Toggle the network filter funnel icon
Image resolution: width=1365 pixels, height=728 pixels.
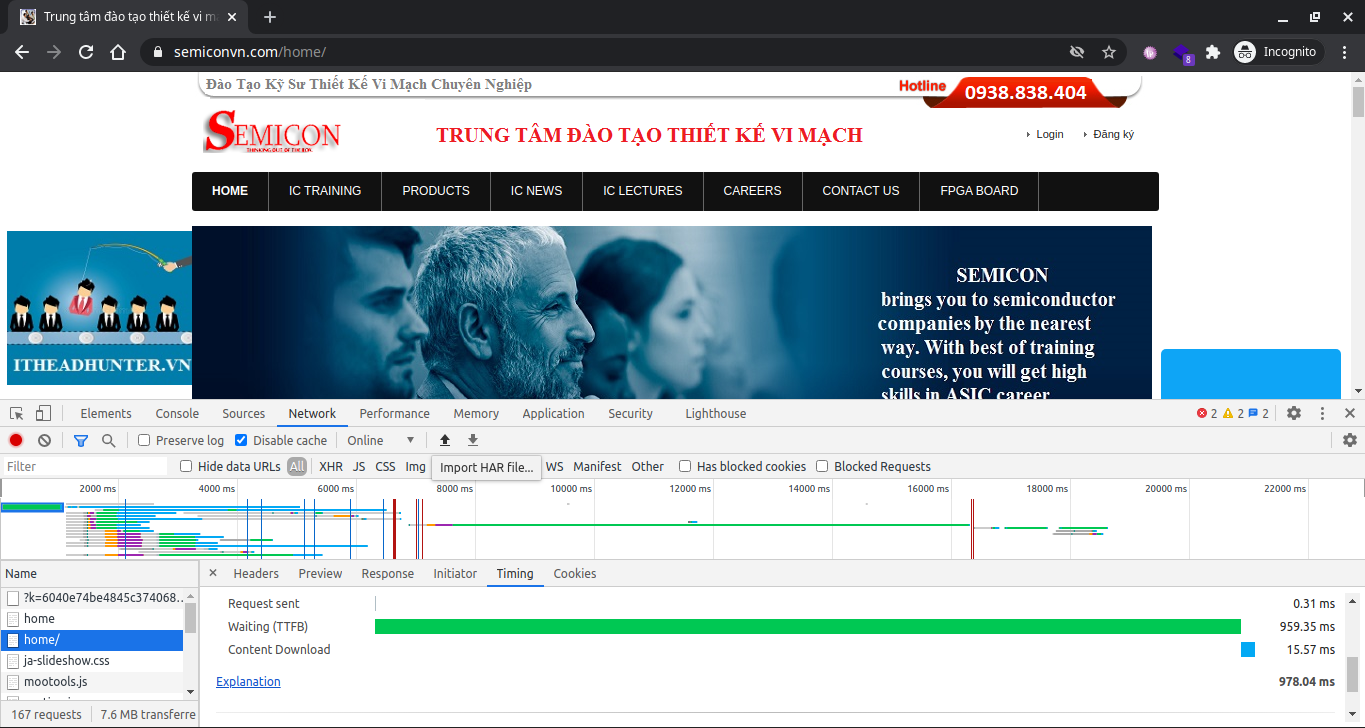pos(81,440)
